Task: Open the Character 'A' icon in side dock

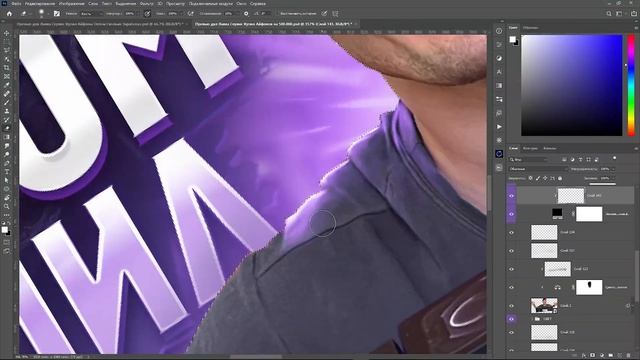Action: [499, 72]
